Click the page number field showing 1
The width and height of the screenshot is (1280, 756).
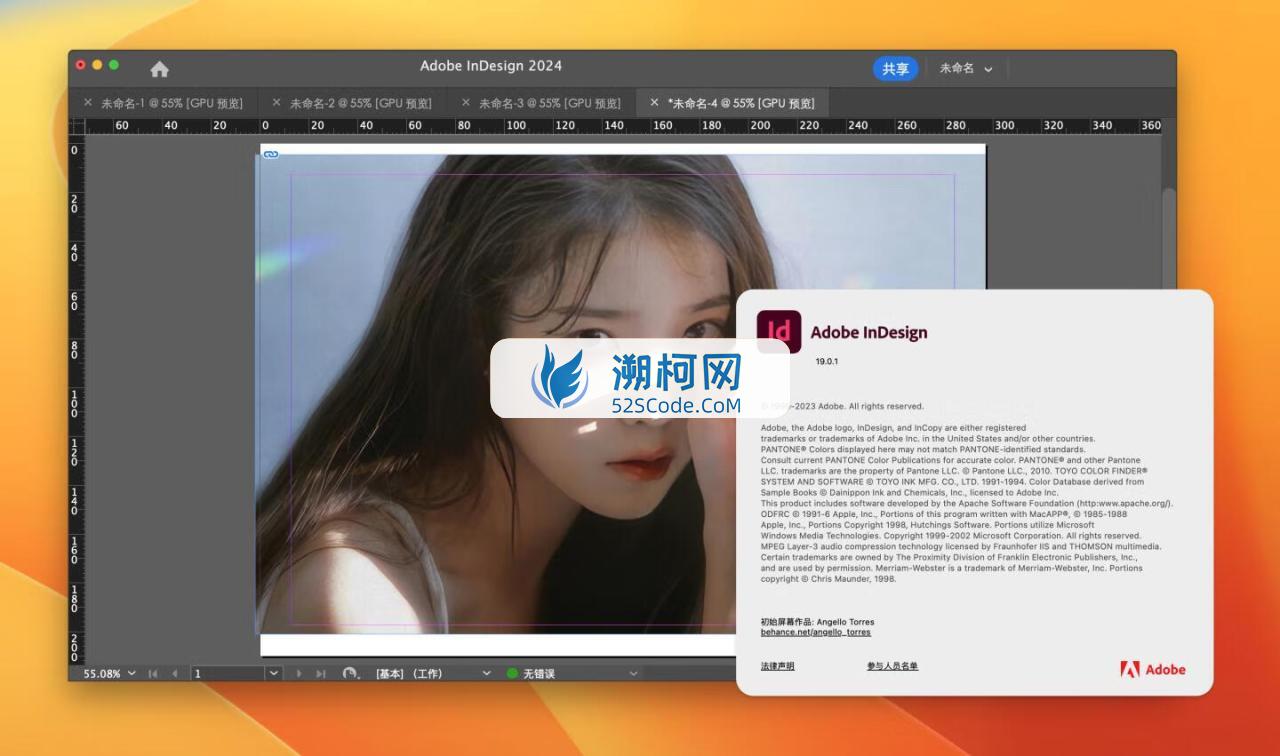coord(227,673)
